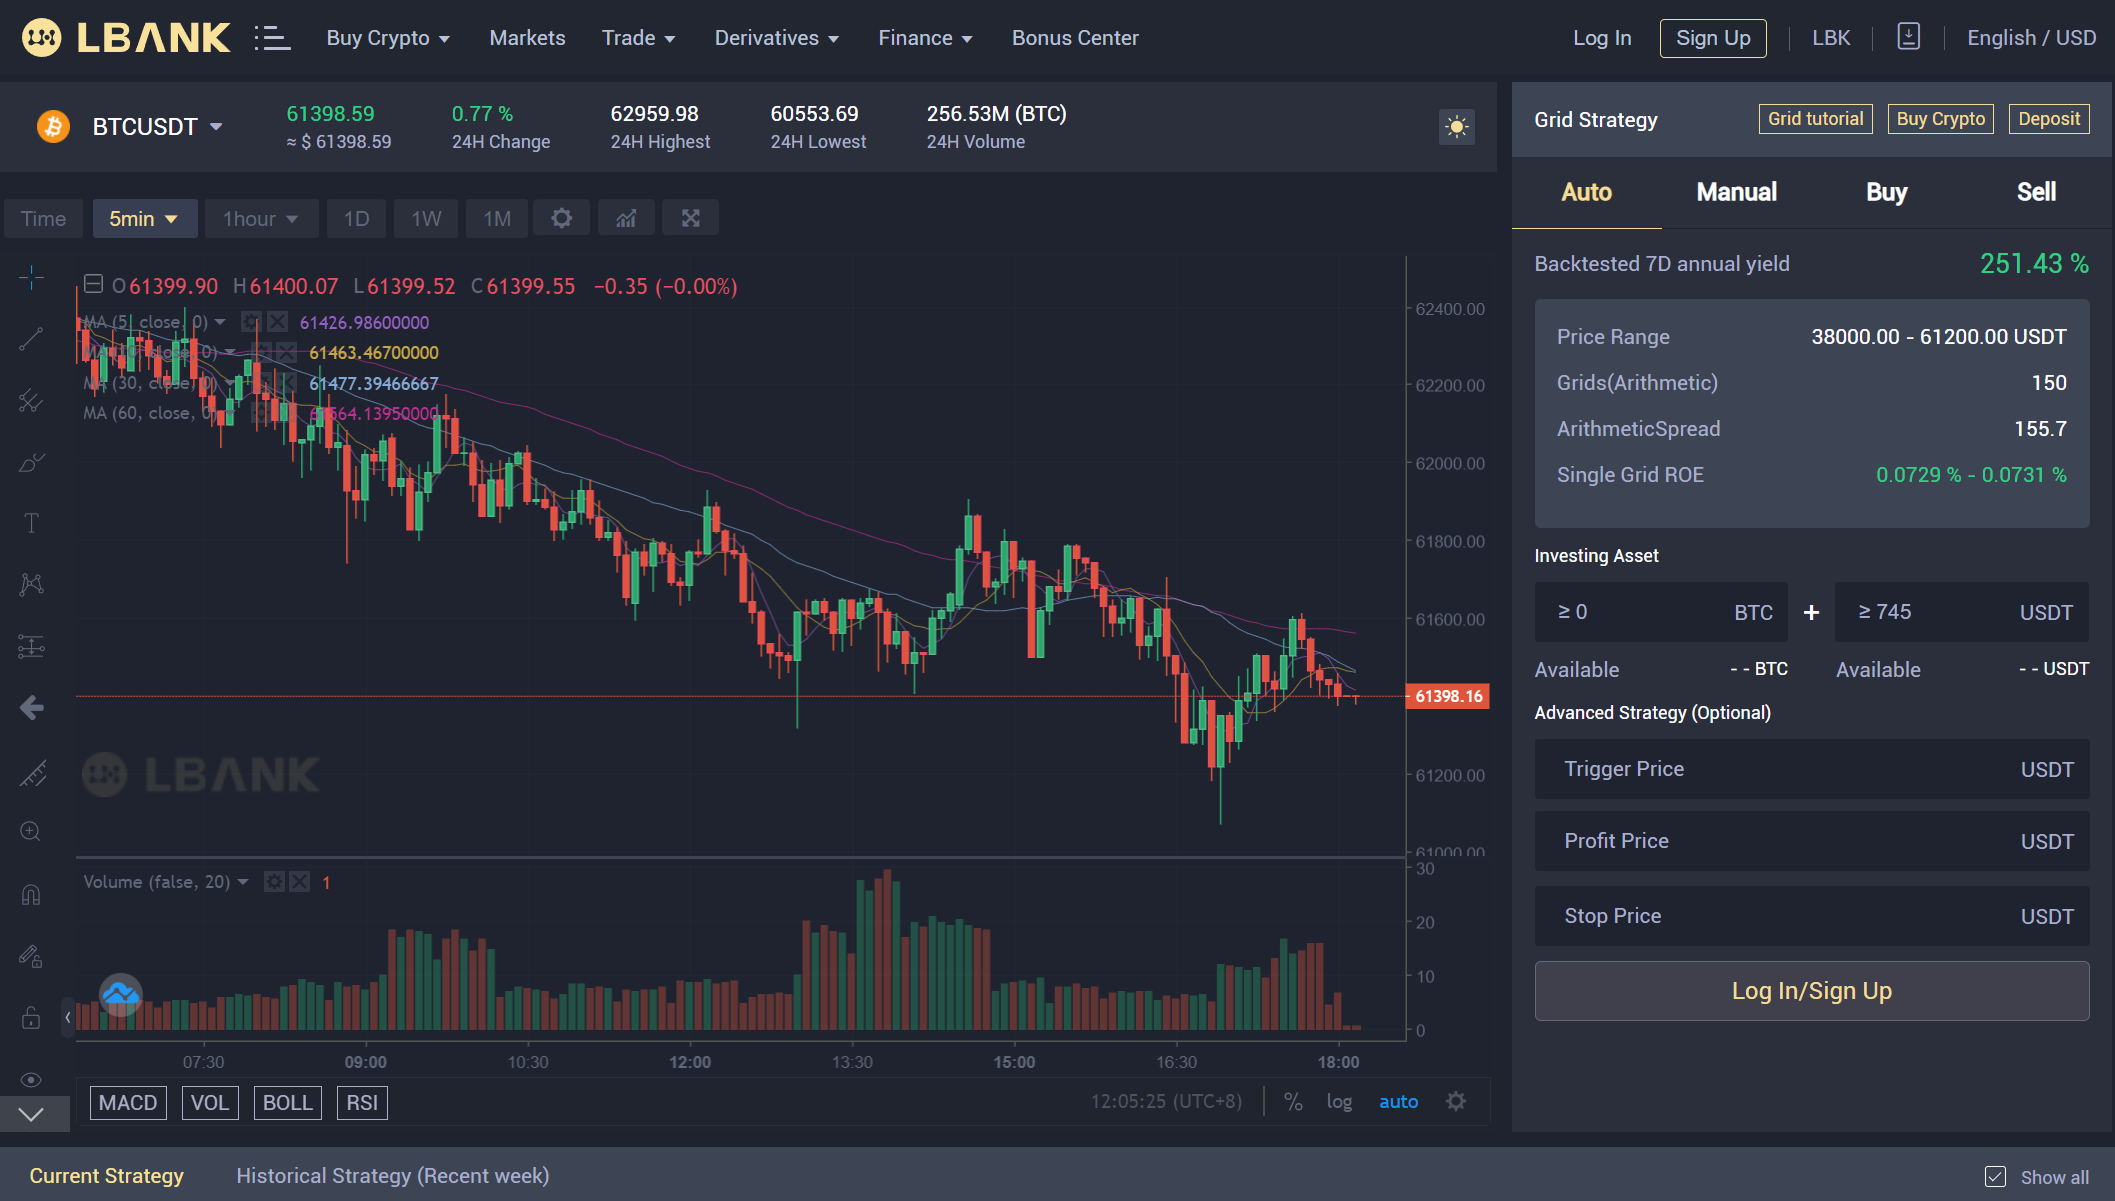This screenshot has width=2115, height=1201.
Task: Remove the MA 5 indicator
Action: [277, 322]
